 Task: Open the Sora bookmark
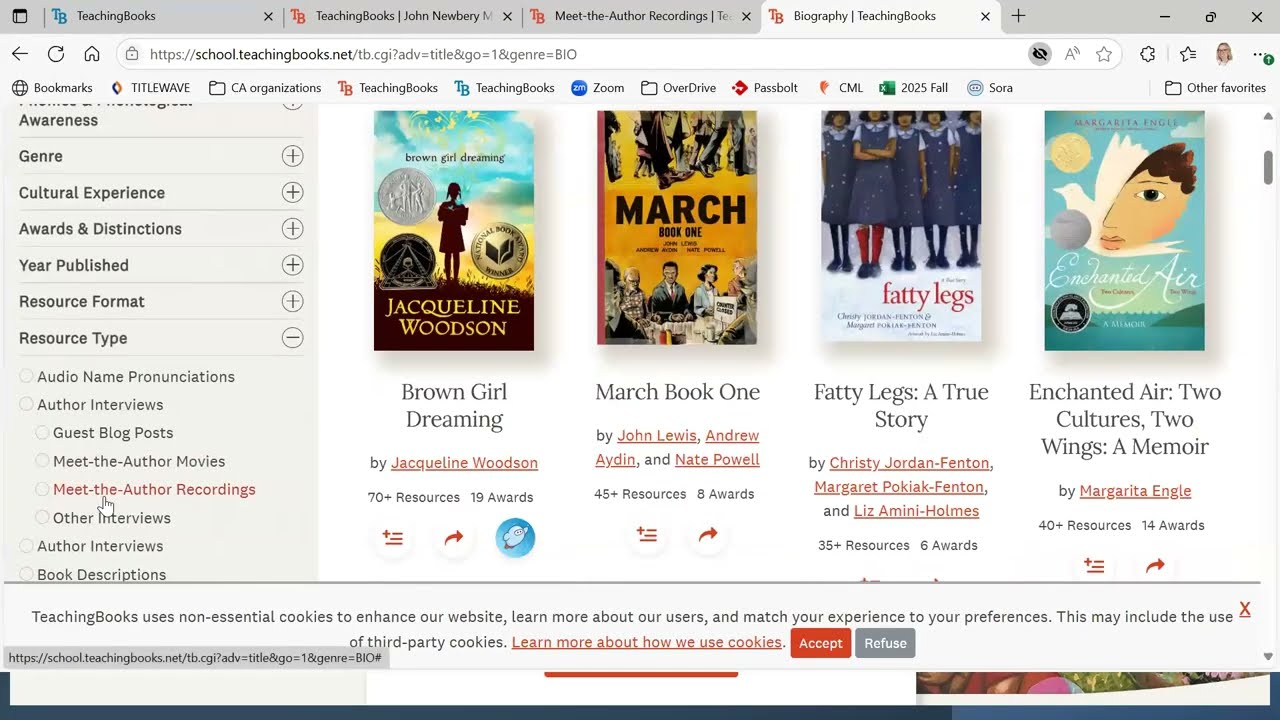coord(990,88)
